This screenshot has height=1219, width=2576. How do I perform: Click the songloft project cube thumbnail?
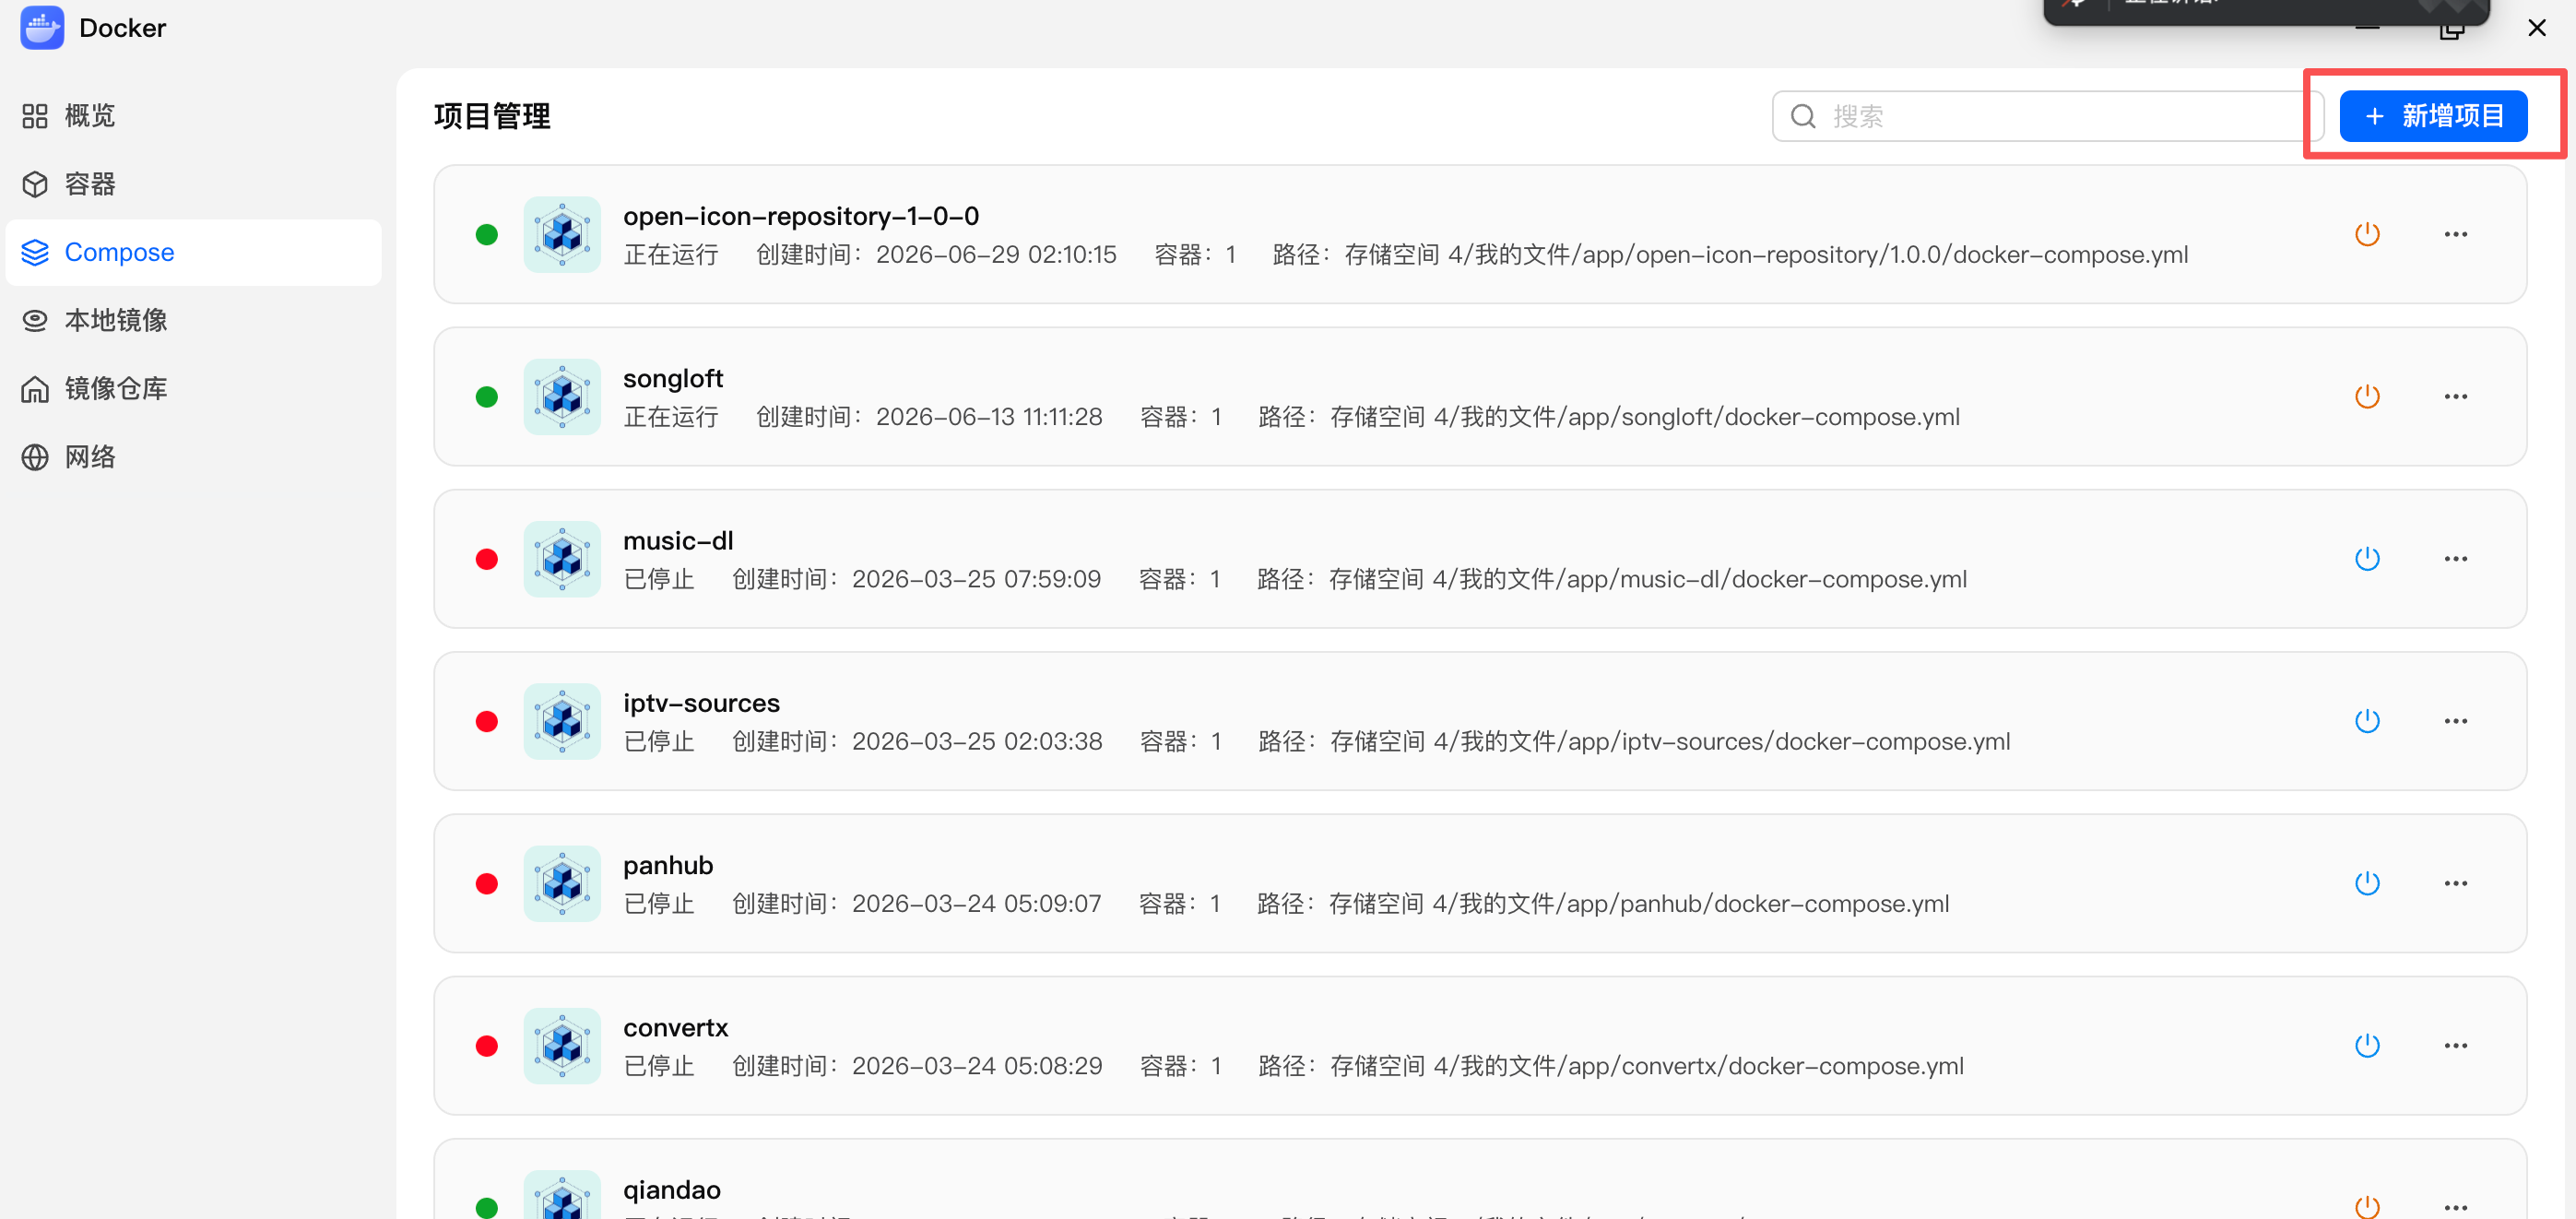point(562,396)
